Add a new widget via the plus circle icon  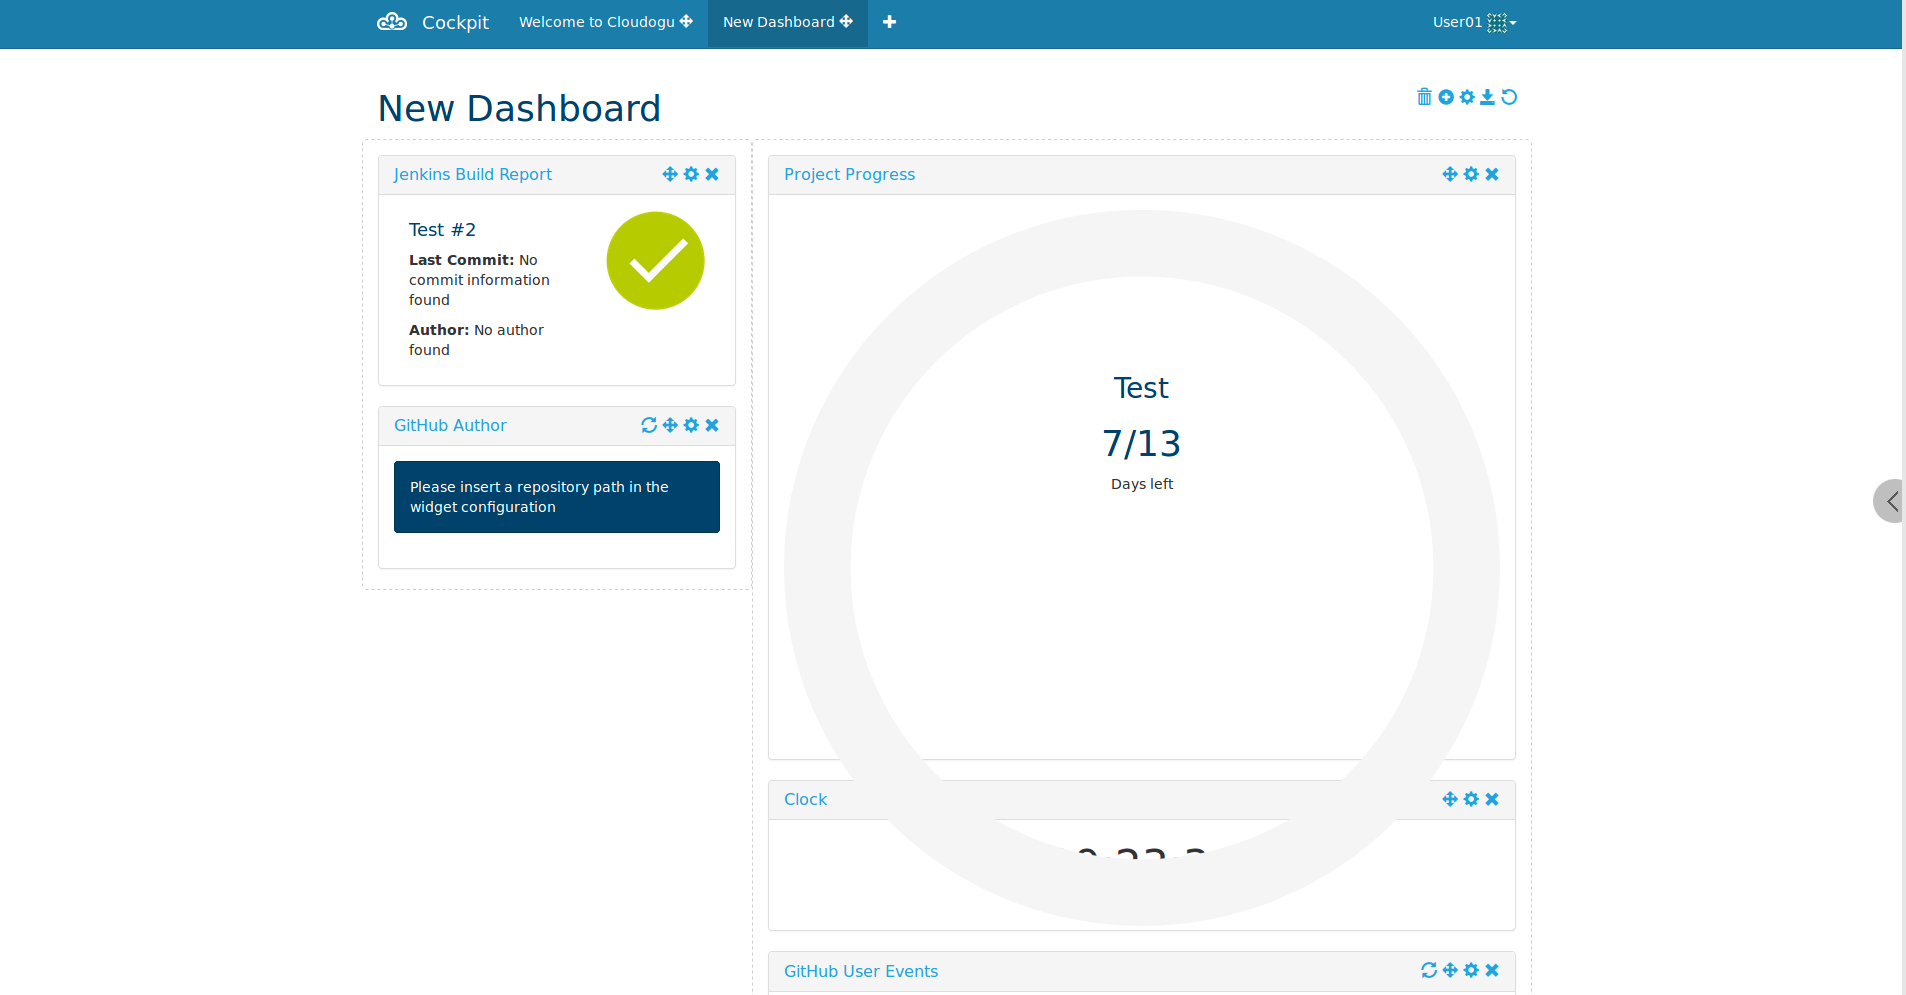coord(1445,97)
